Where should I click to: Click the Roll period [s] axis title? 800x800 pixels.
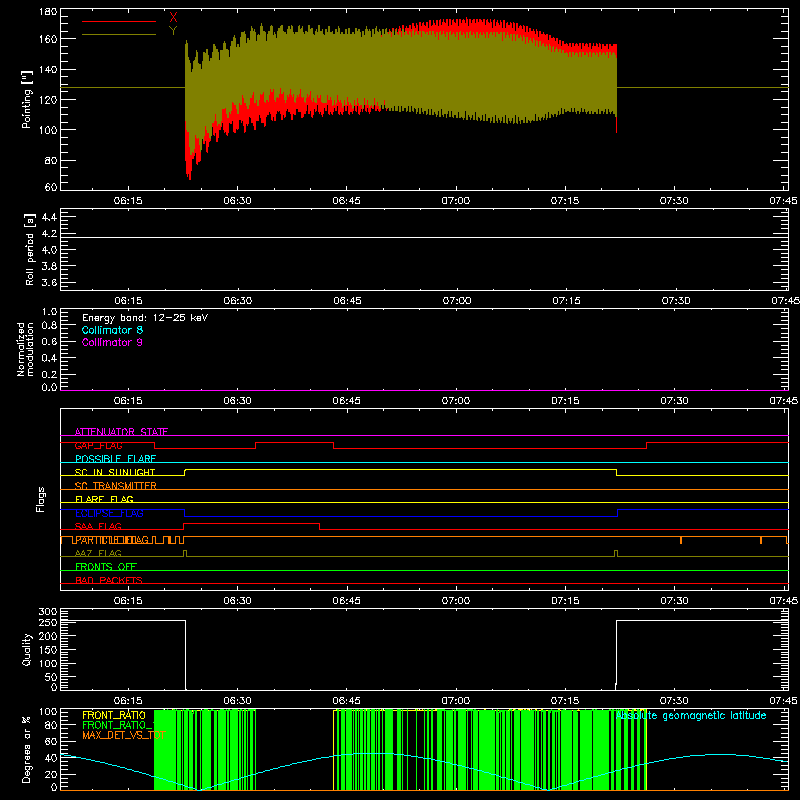(29, 249)
